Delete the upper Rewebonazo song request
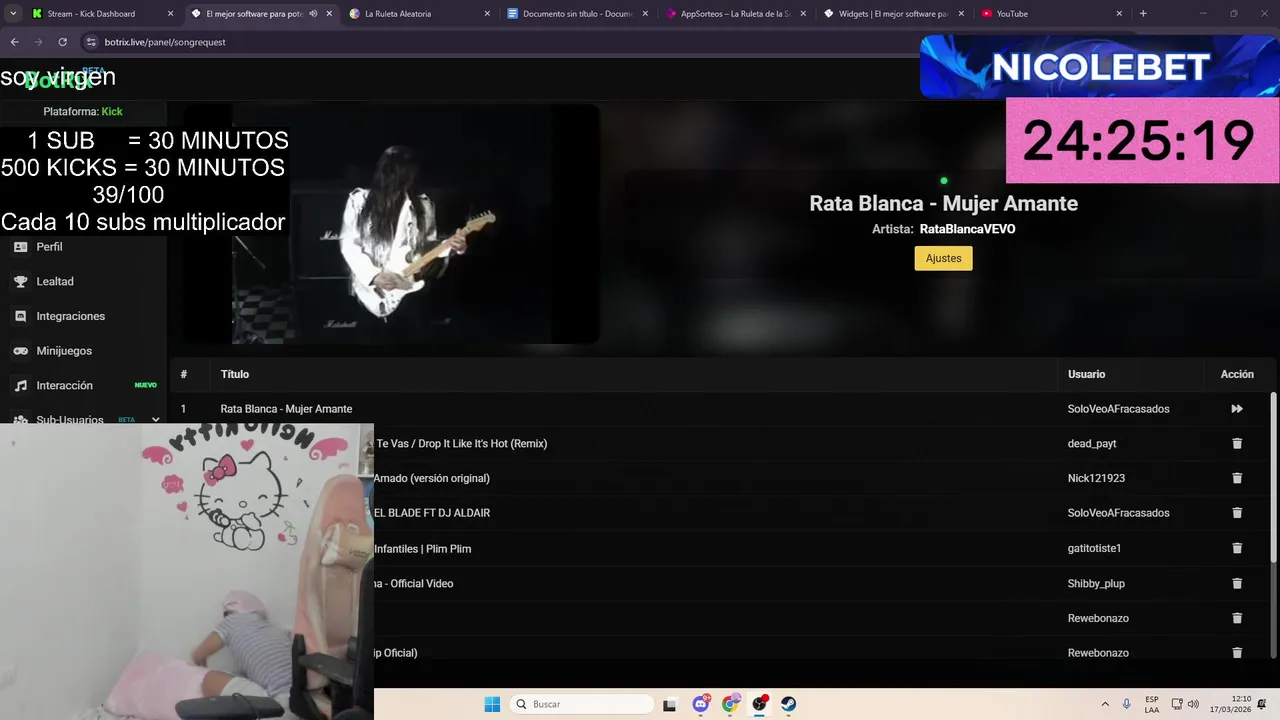This screenshot has height=720, width=1280. [x=1237, y=618]
